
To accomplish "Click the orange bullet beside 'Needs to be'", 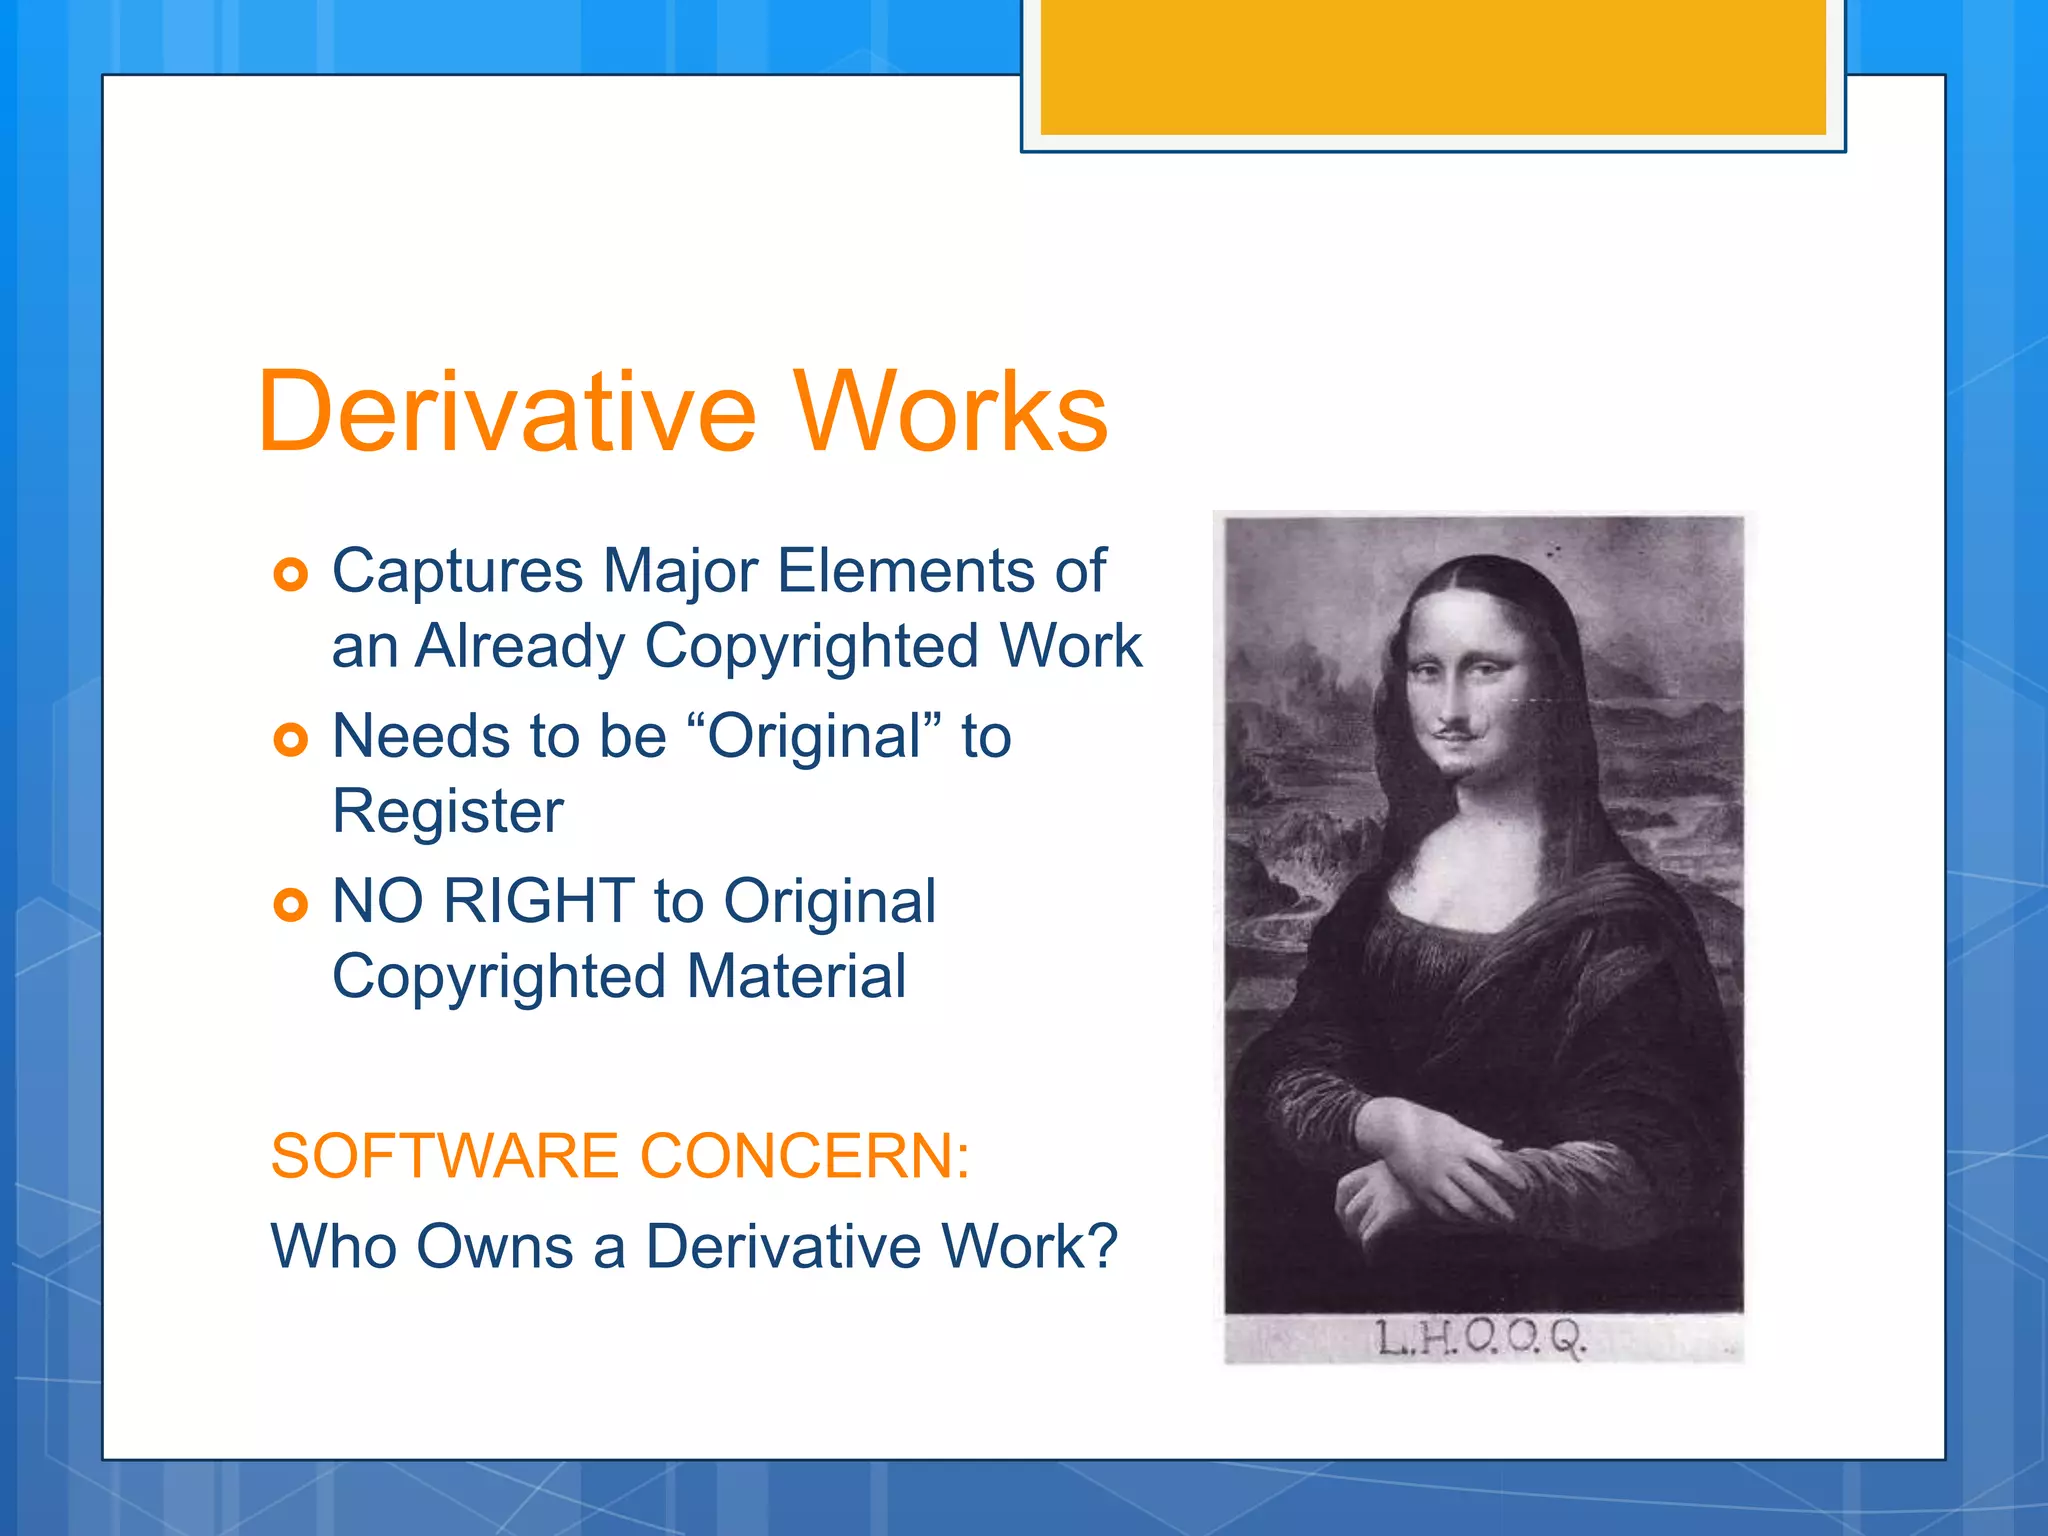I will pos(290,740).
